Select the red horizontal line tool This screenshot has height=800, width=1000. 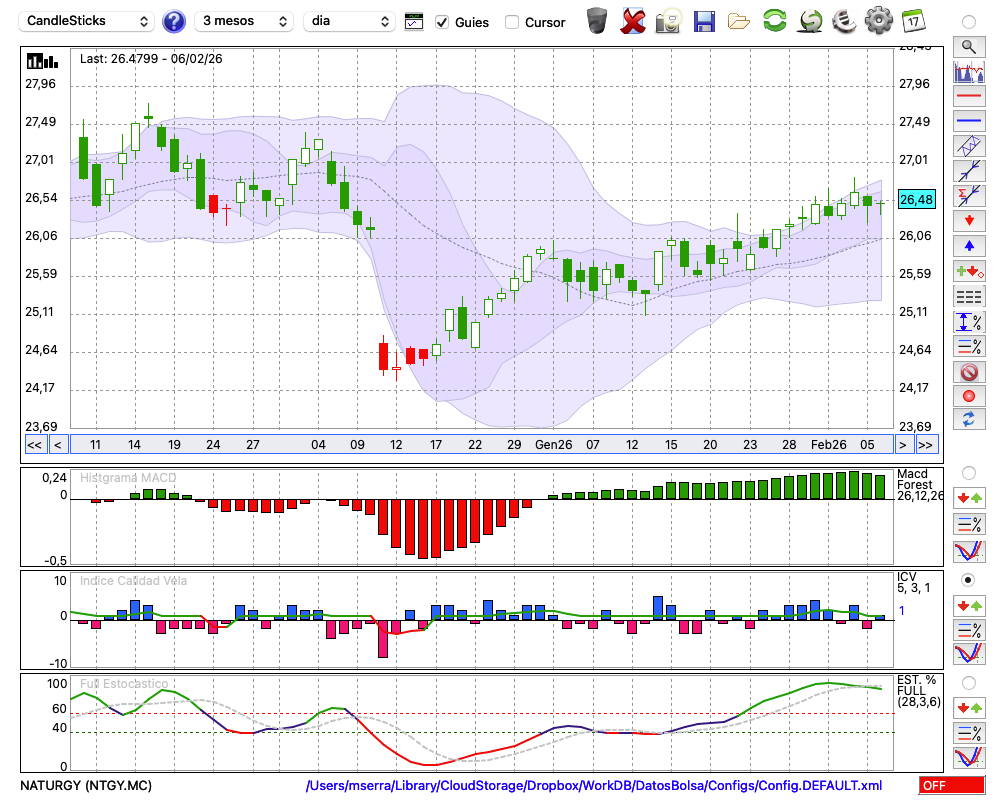coord(969,96)
